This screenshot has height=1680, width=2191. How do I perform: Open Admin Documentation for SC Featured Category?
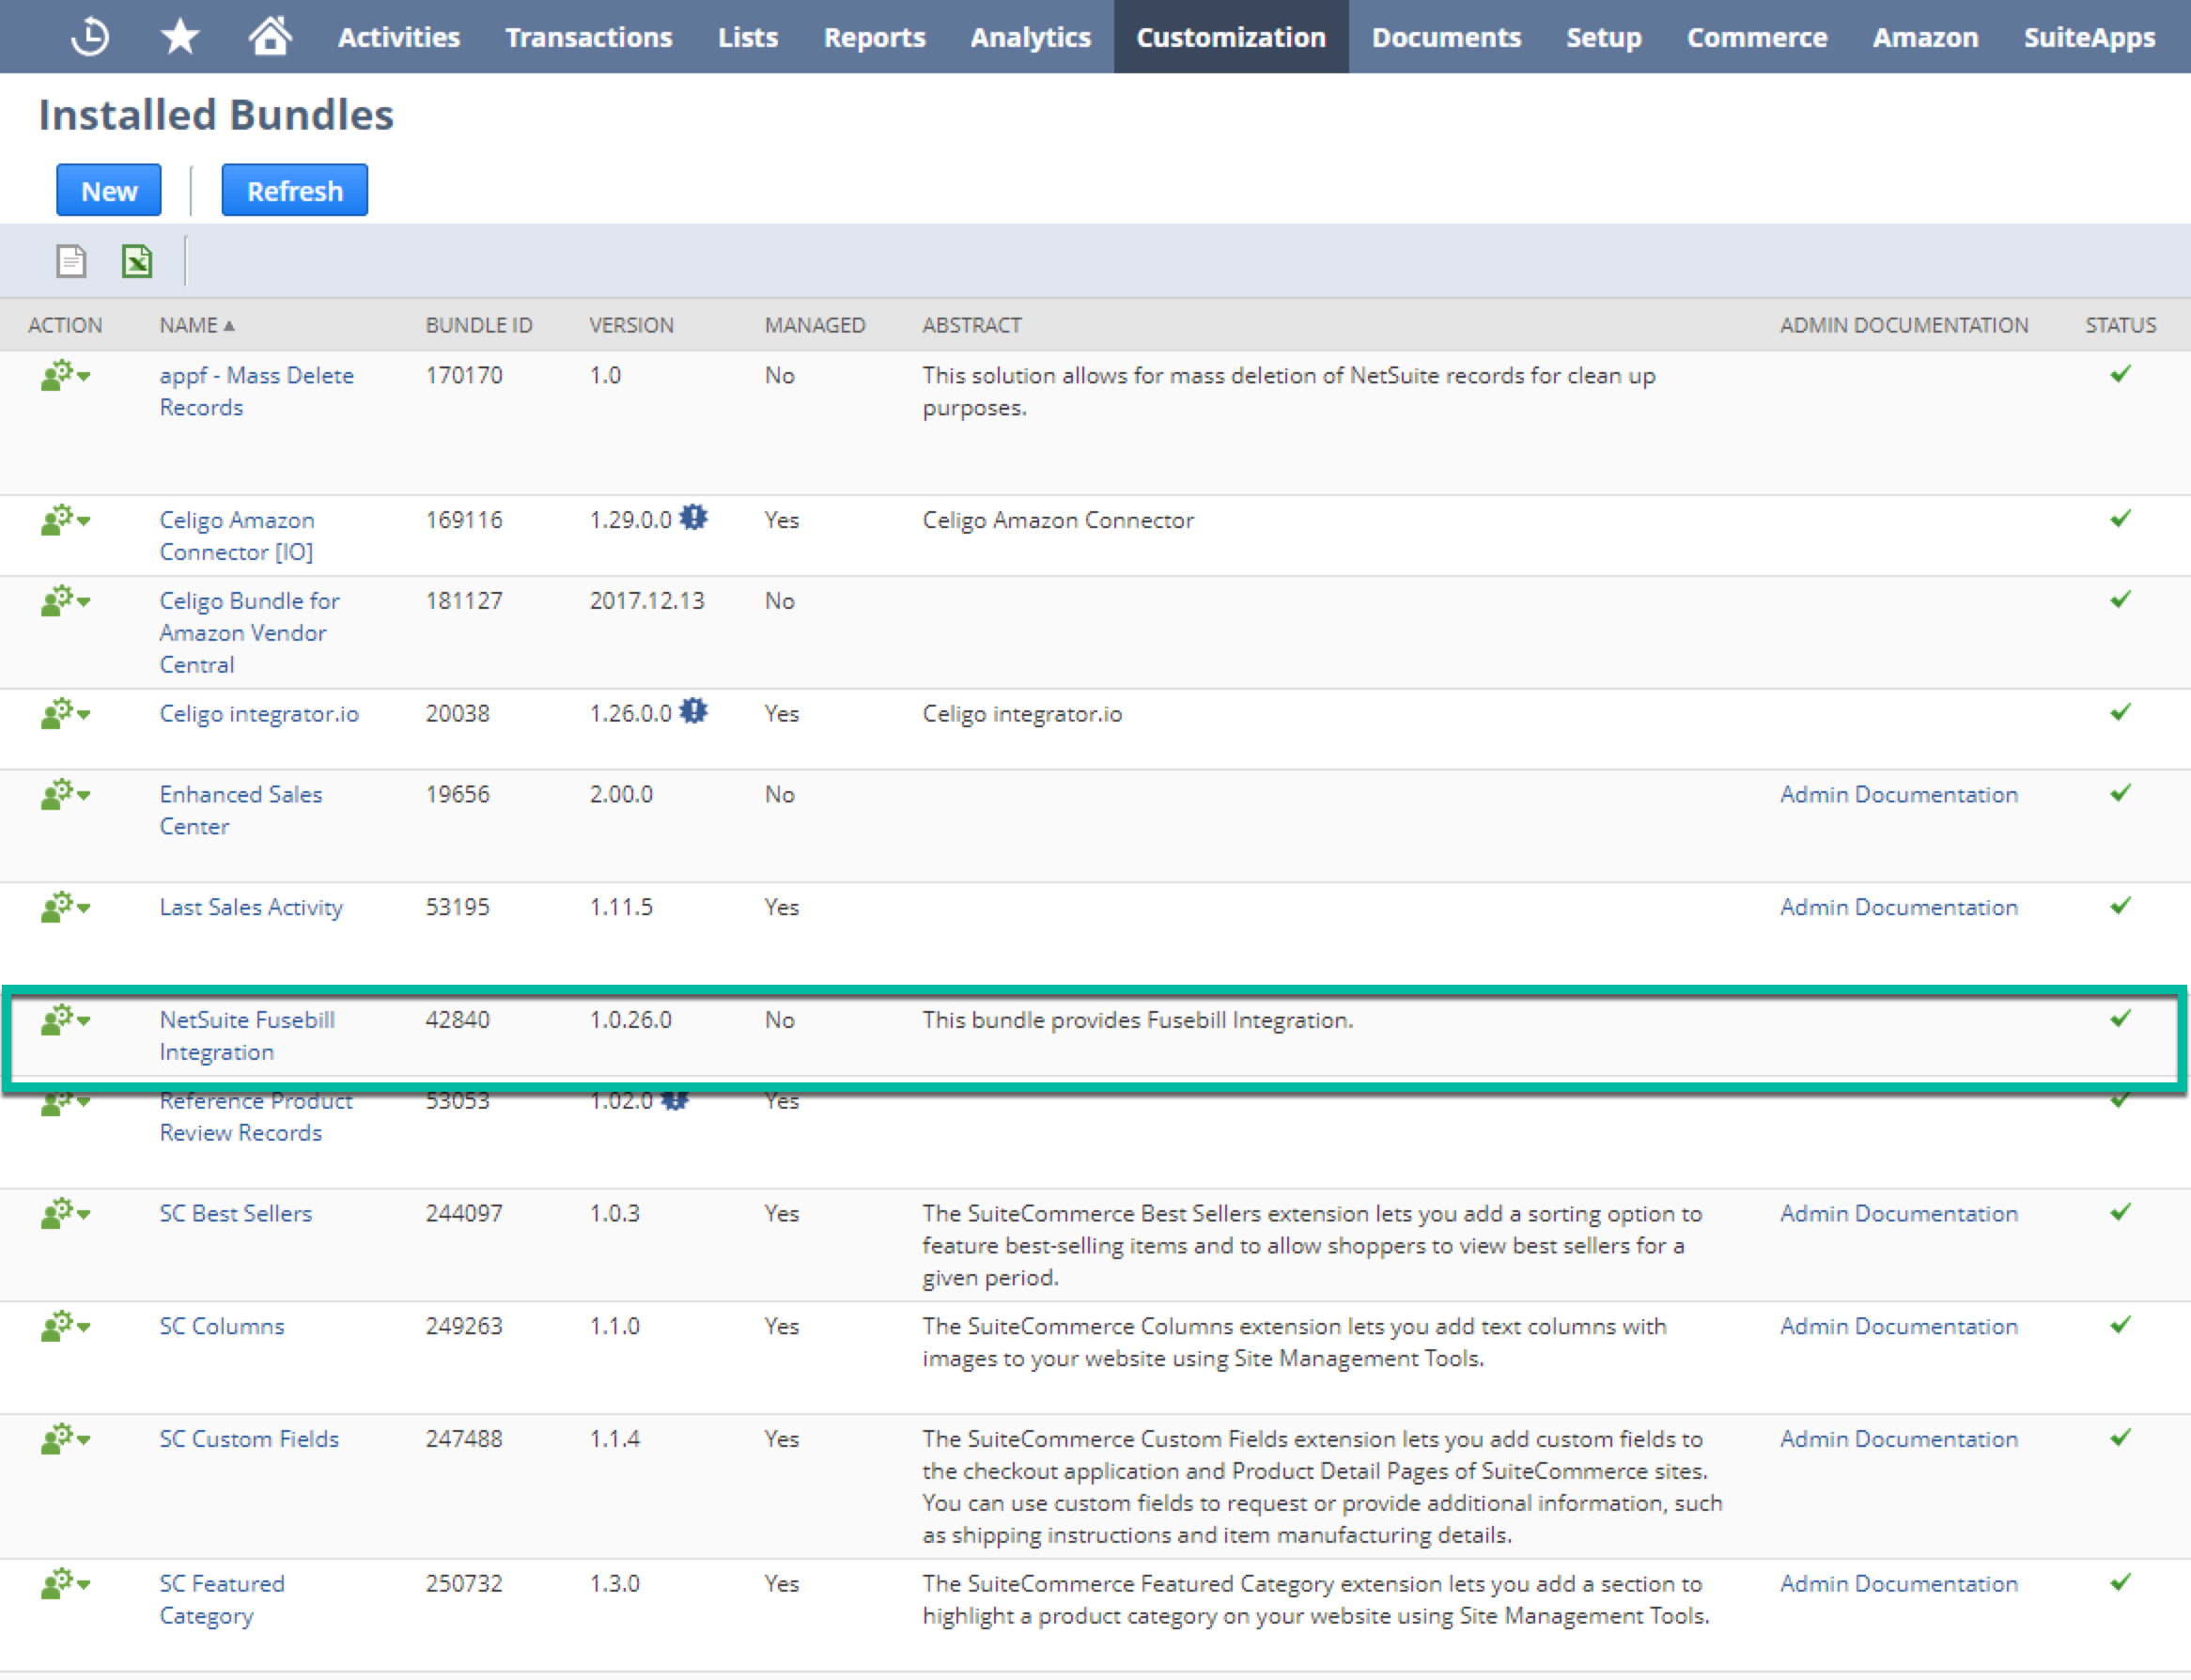tap(1899, 1583)
